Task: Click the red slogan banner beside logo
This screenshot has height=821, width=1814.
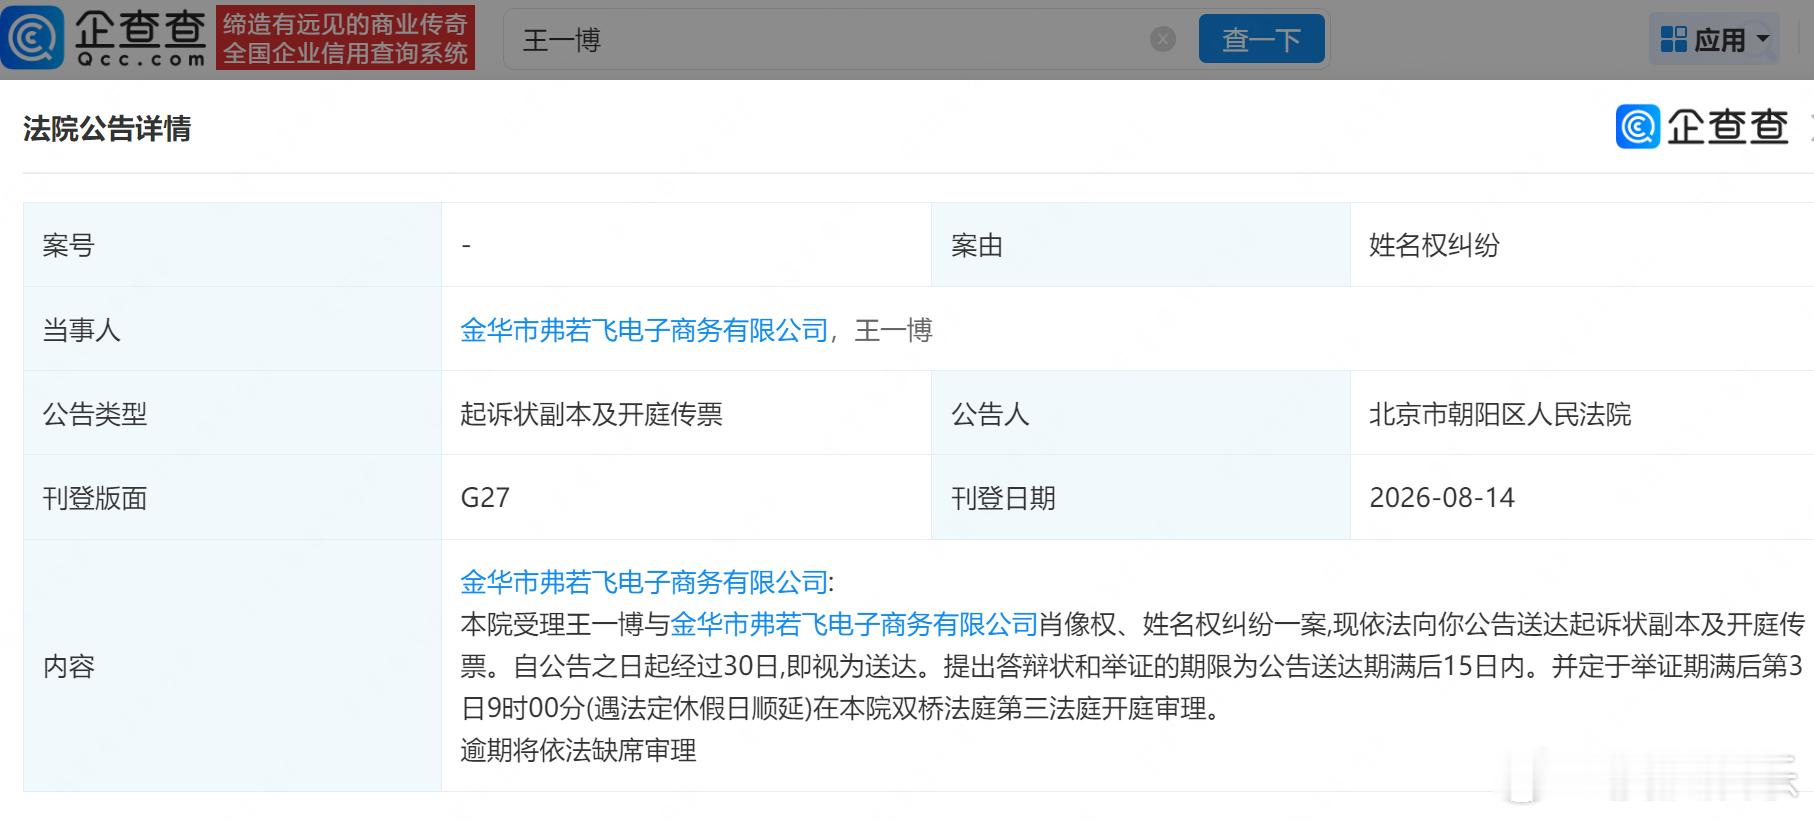Action: 345,38
